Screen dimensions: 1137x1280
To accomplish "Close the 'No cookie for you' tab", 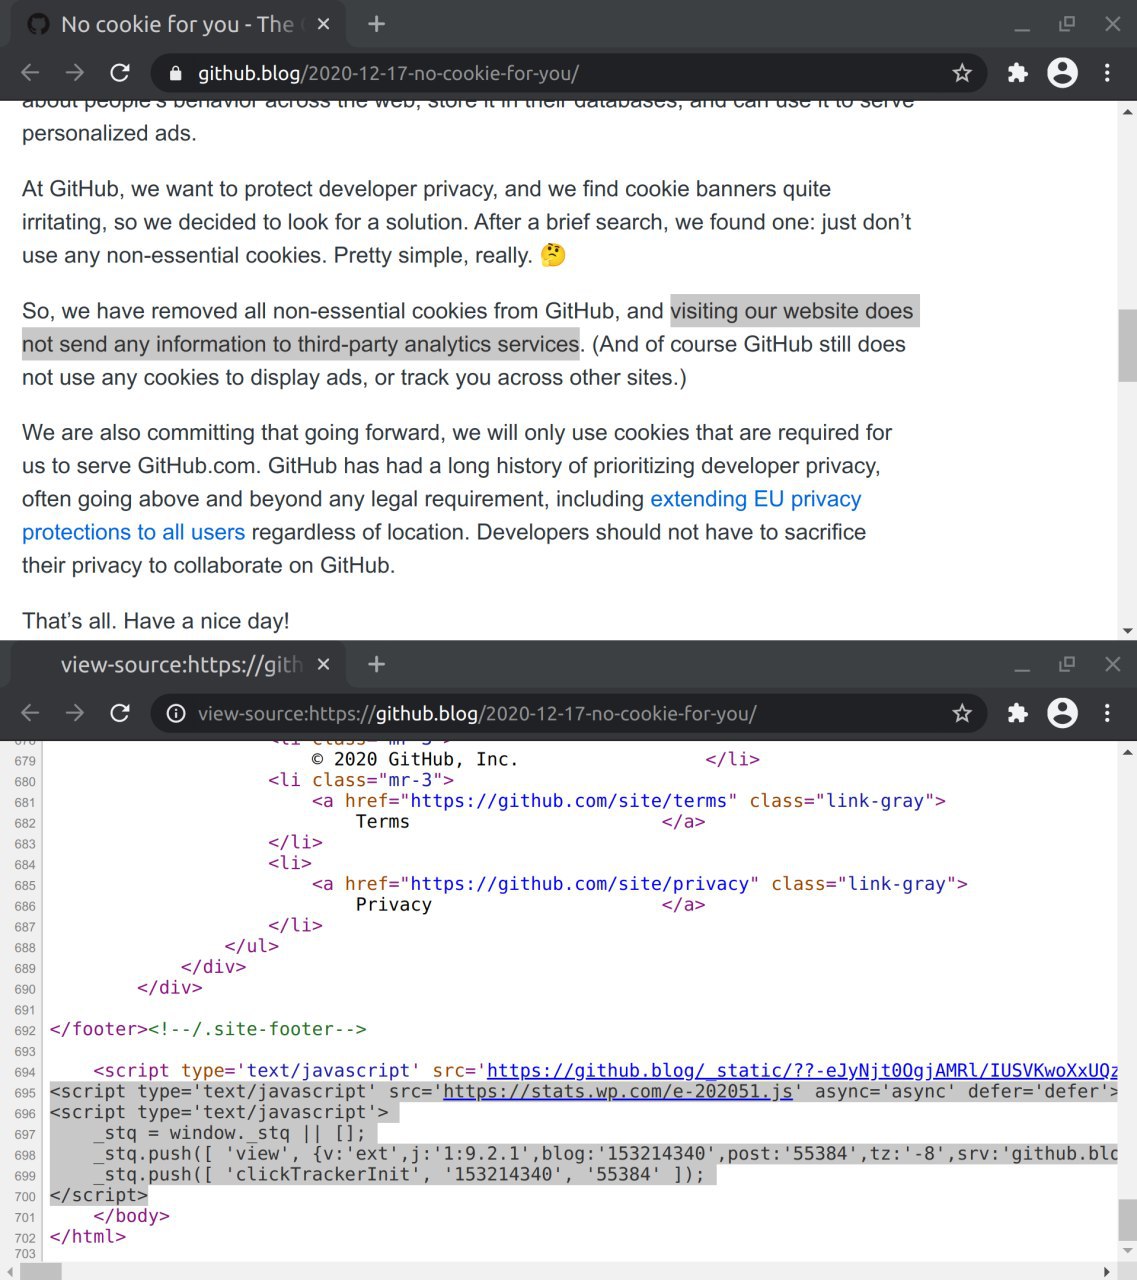I will 323,24.
